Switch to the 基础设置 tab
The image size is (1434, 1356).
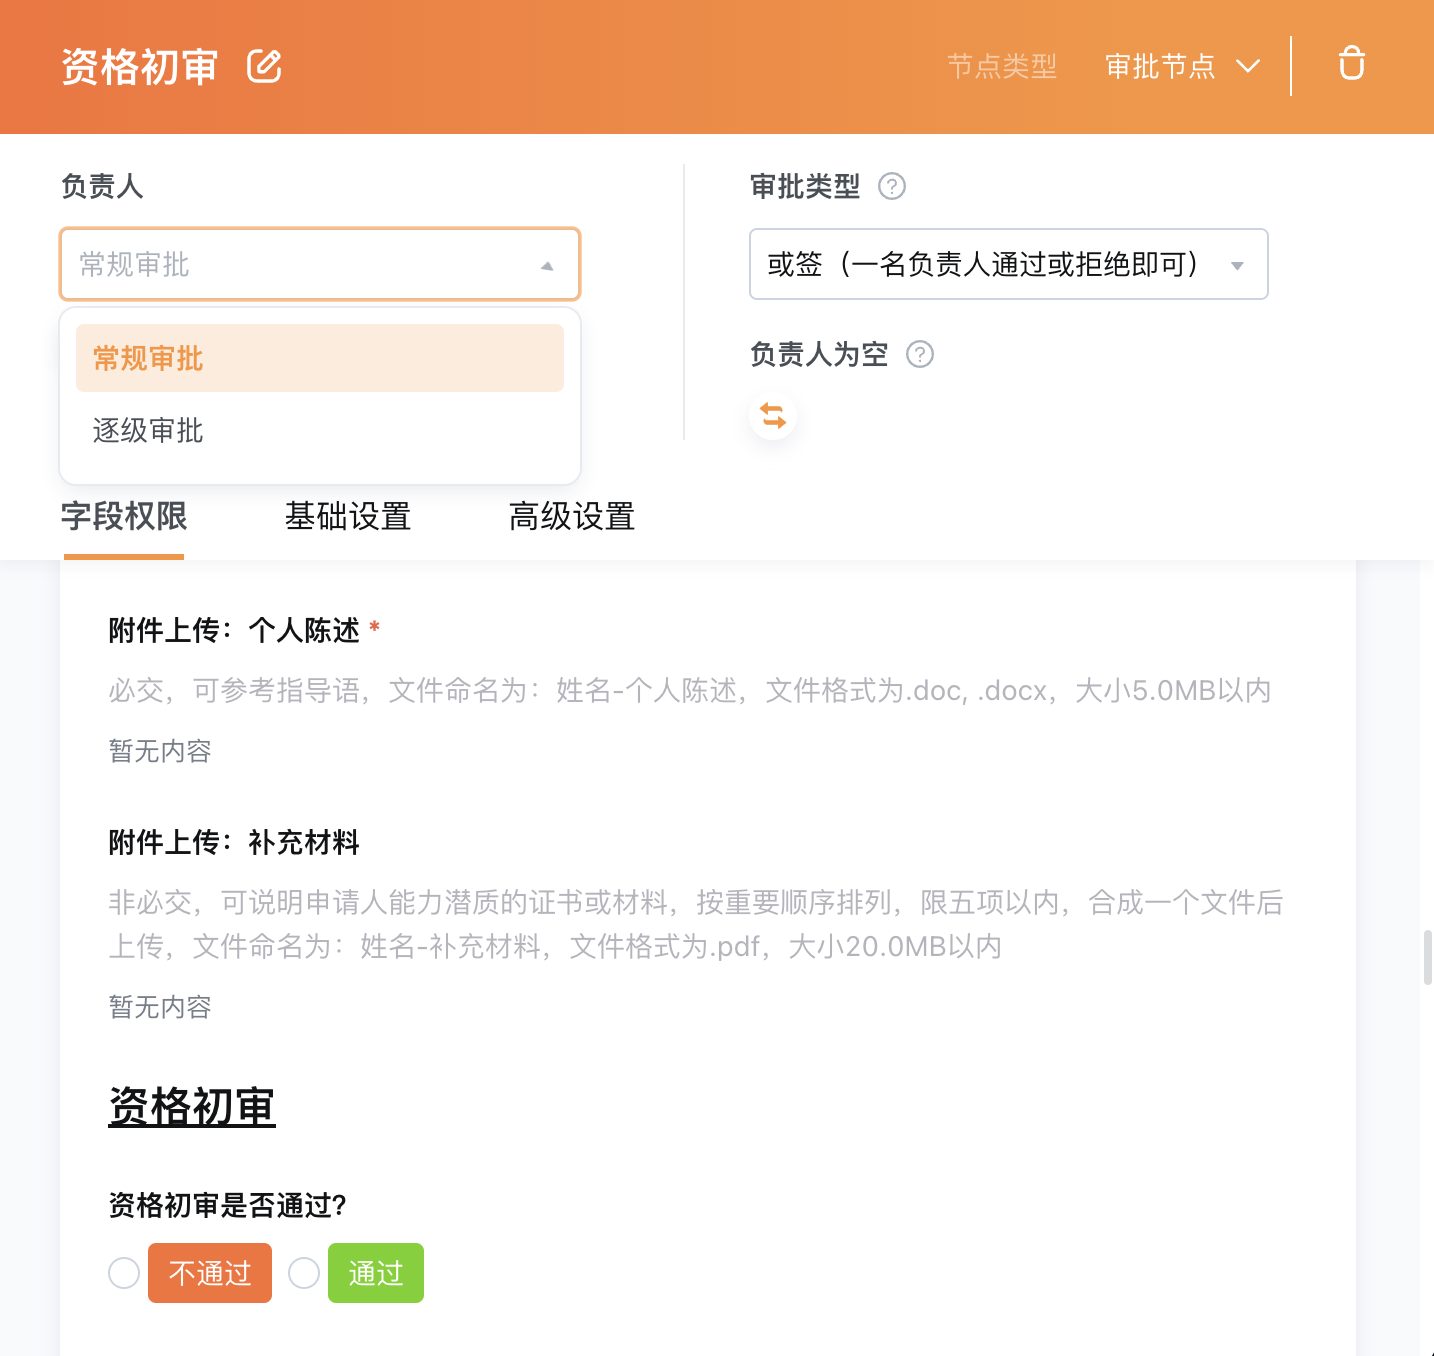coord(348,517)
